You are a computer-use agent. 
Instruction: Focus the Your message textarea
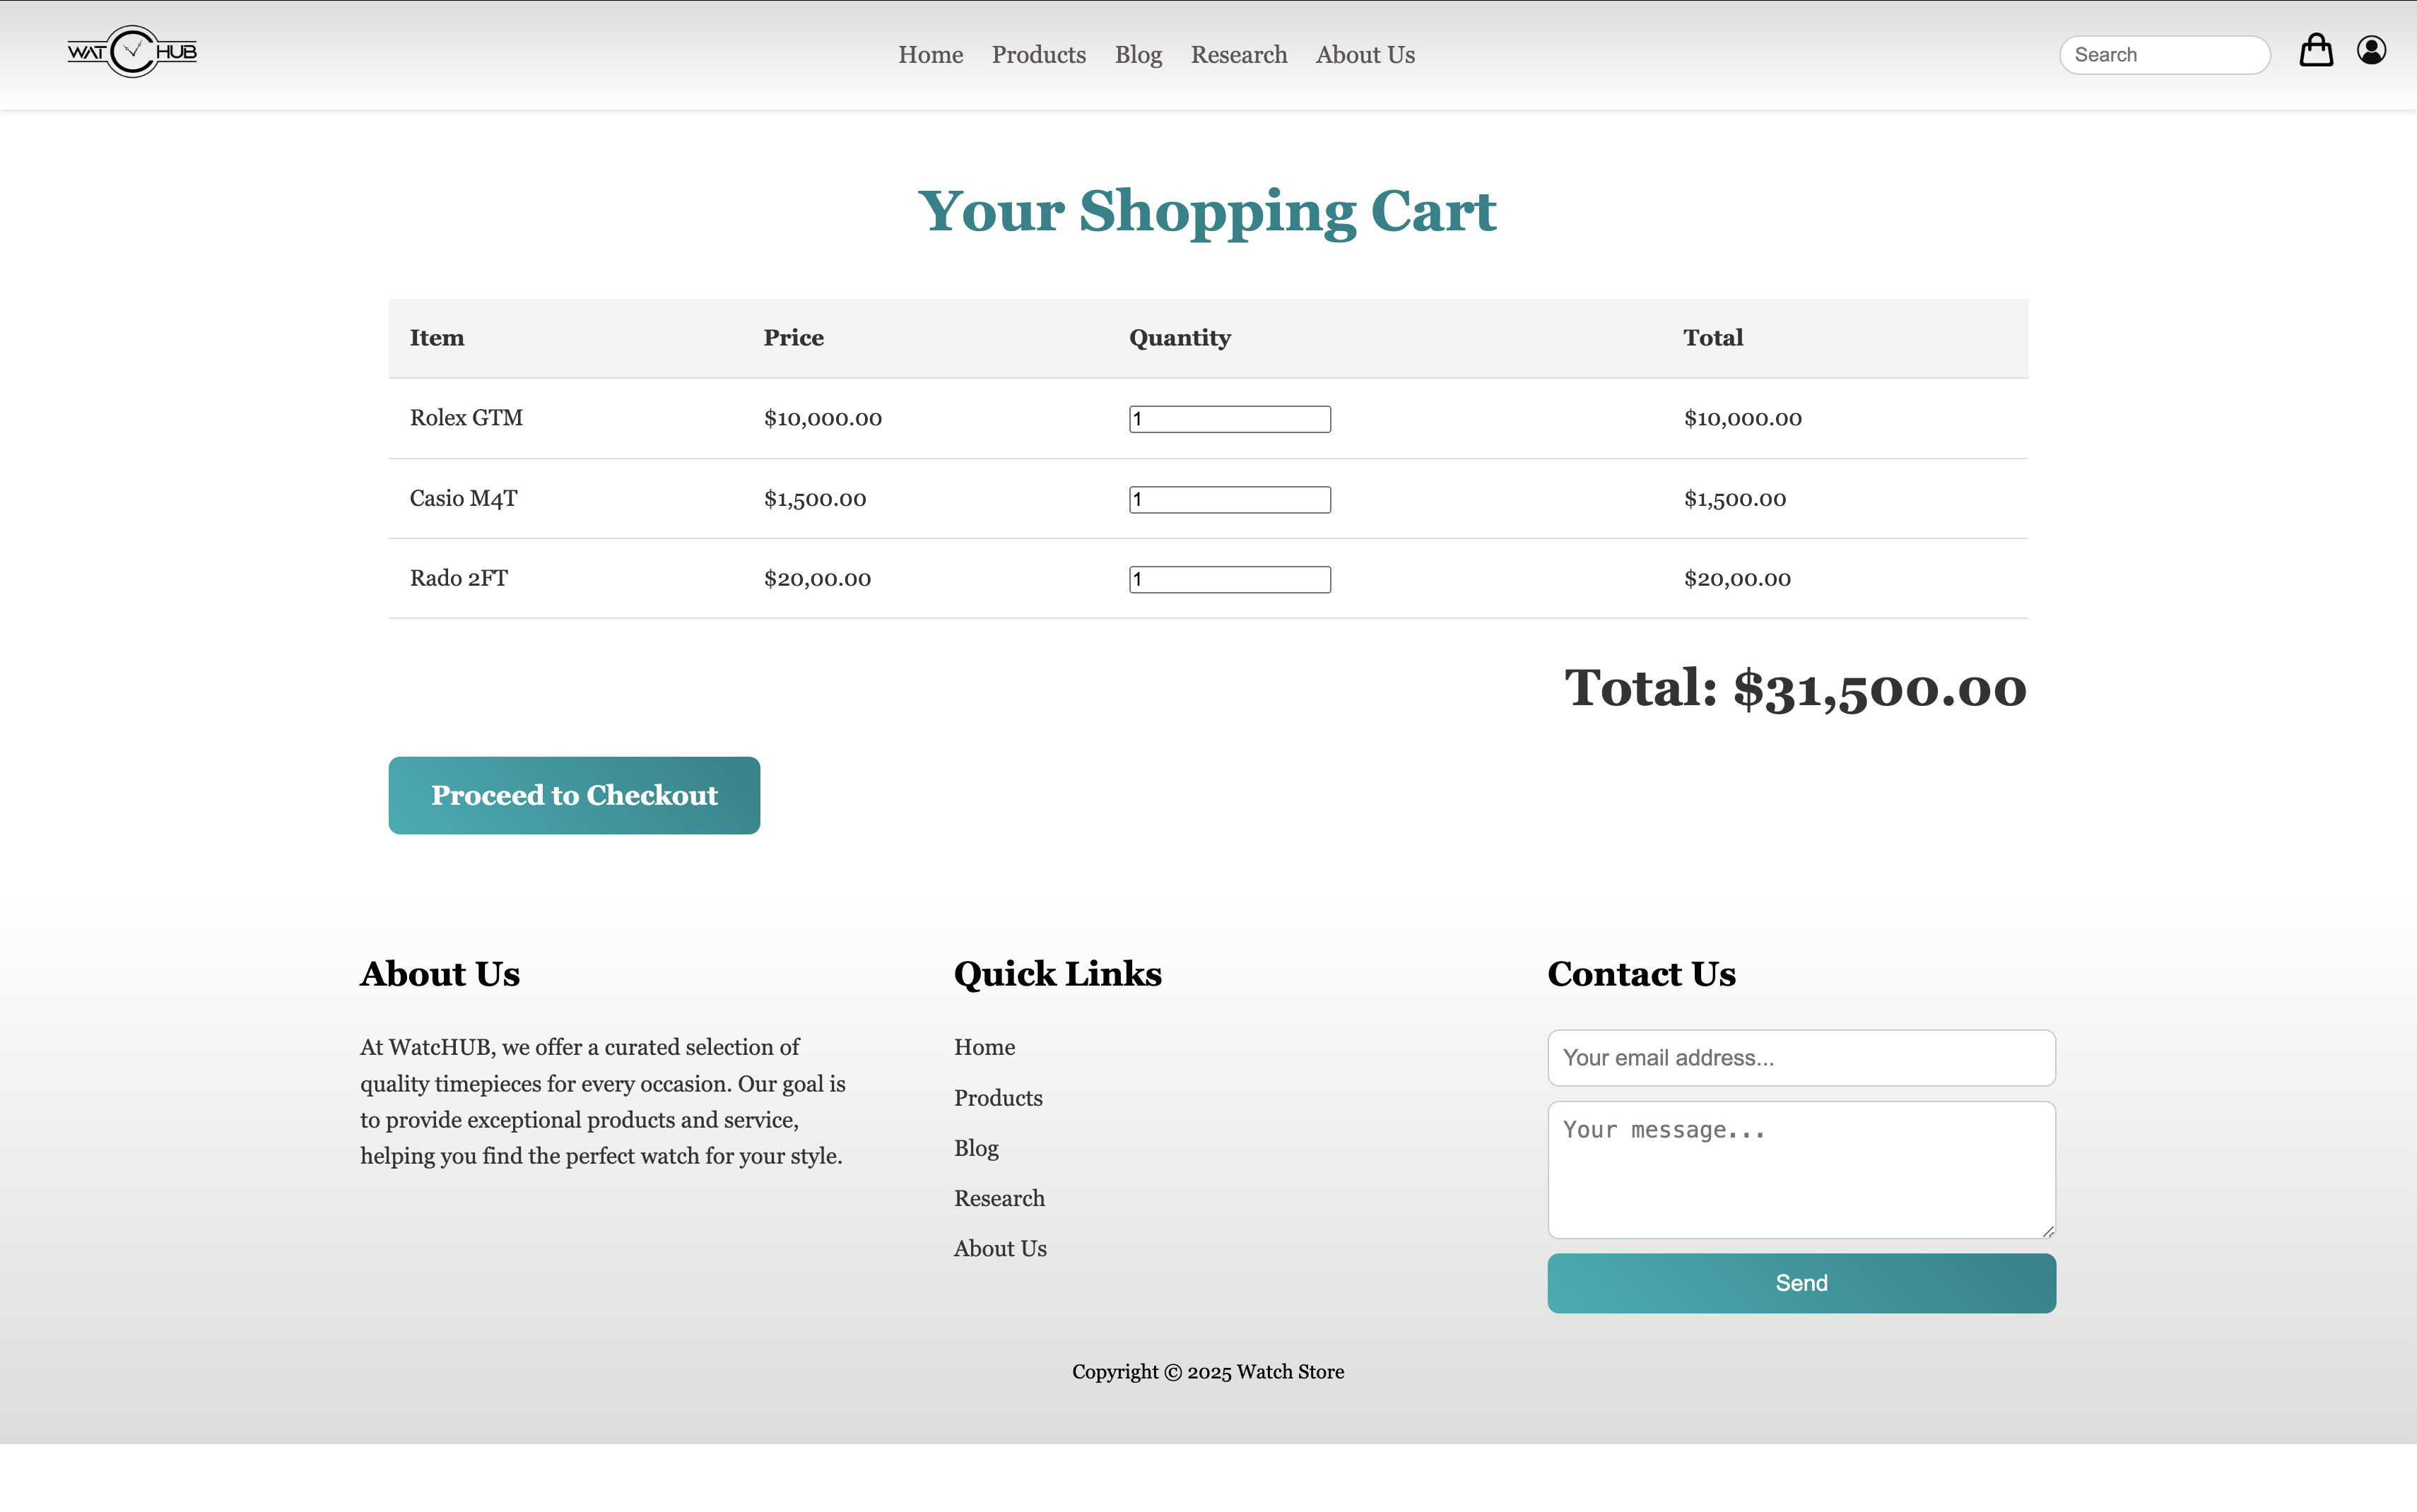point(1801,1170)
